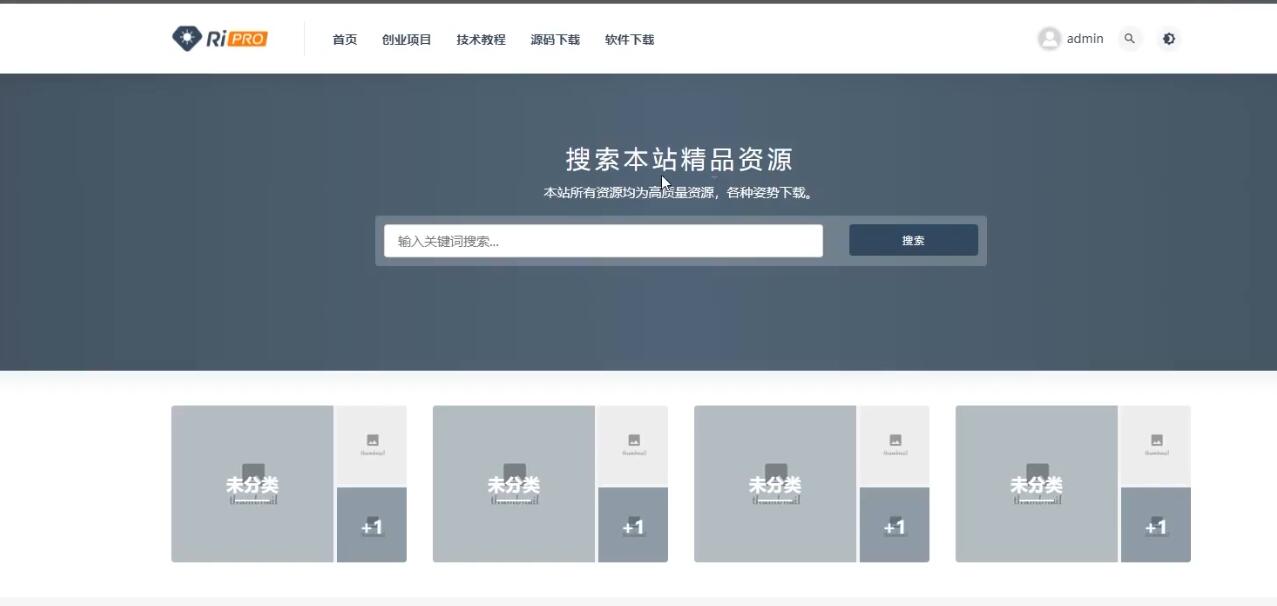
Task: Select the 首页 menu item
Action: pyautogui.click(x=344, y=40)
